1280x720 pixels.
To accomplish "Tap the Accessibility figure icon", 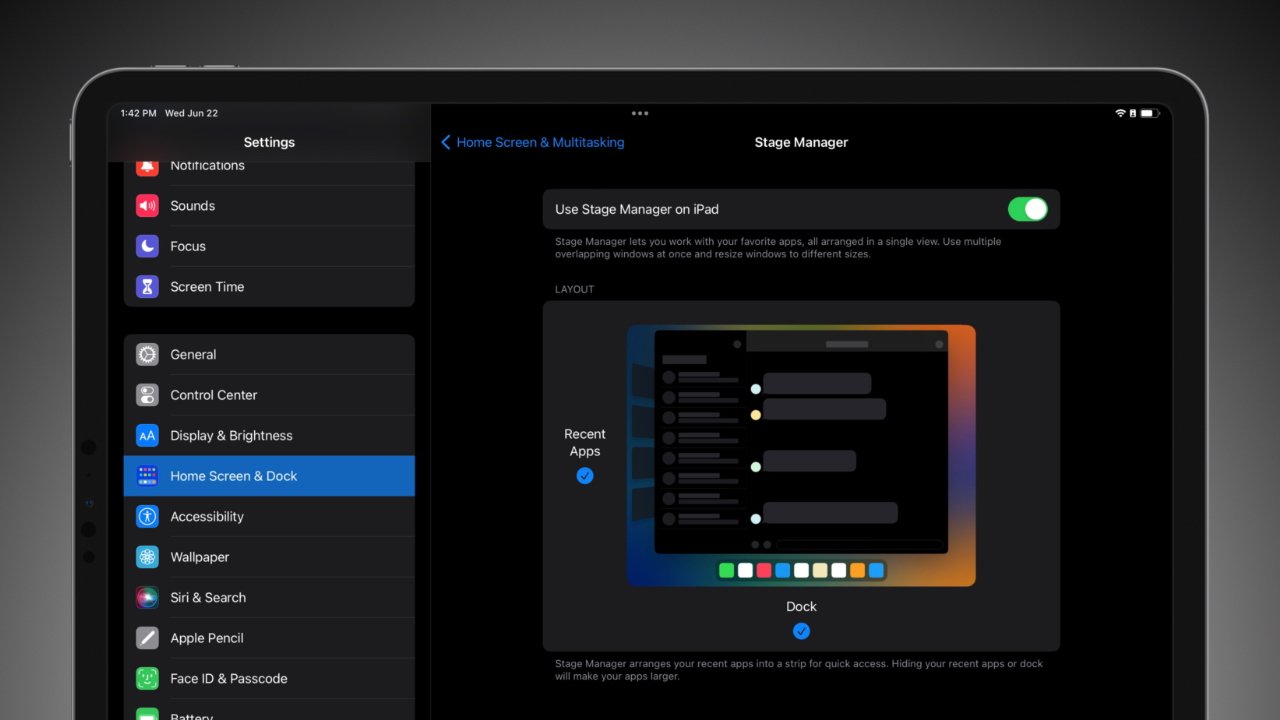I will (x=147, y=517).
